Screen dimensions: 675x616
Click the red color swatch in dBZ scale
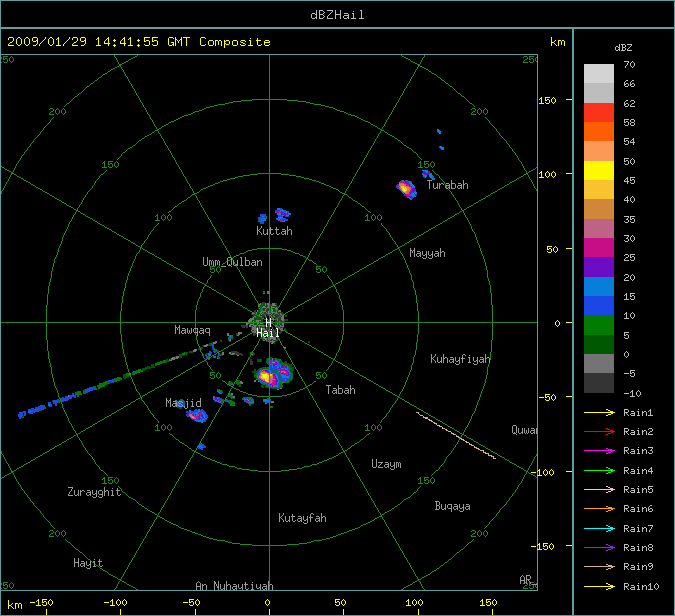click(x=599, y=112)
